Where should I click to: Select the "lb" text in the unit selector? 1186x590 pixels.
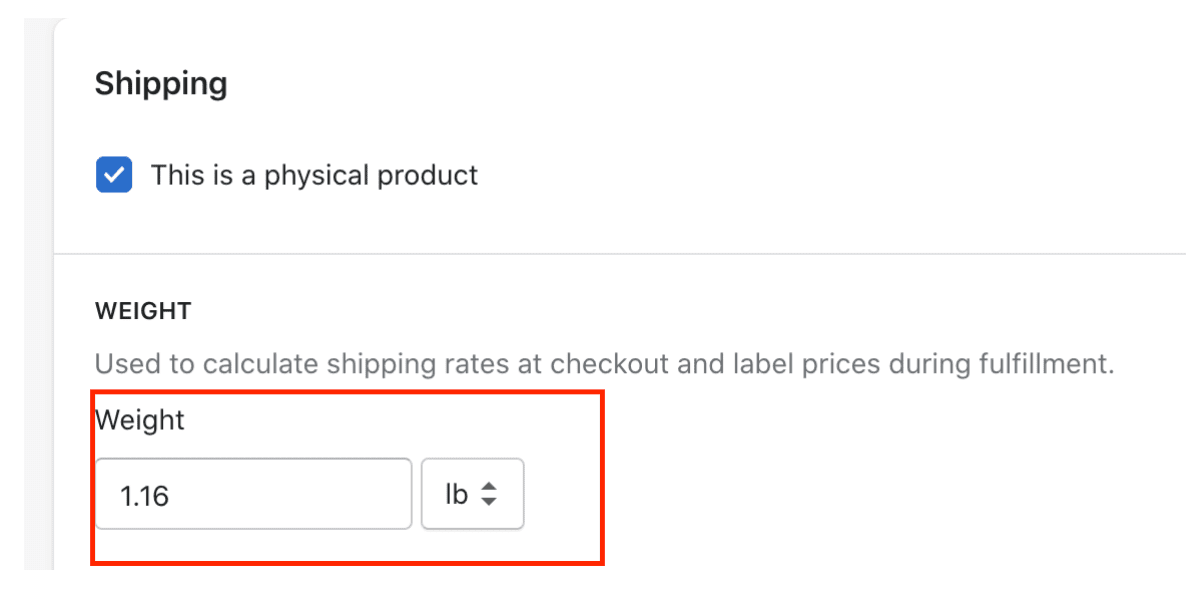[x=456, y=494]
